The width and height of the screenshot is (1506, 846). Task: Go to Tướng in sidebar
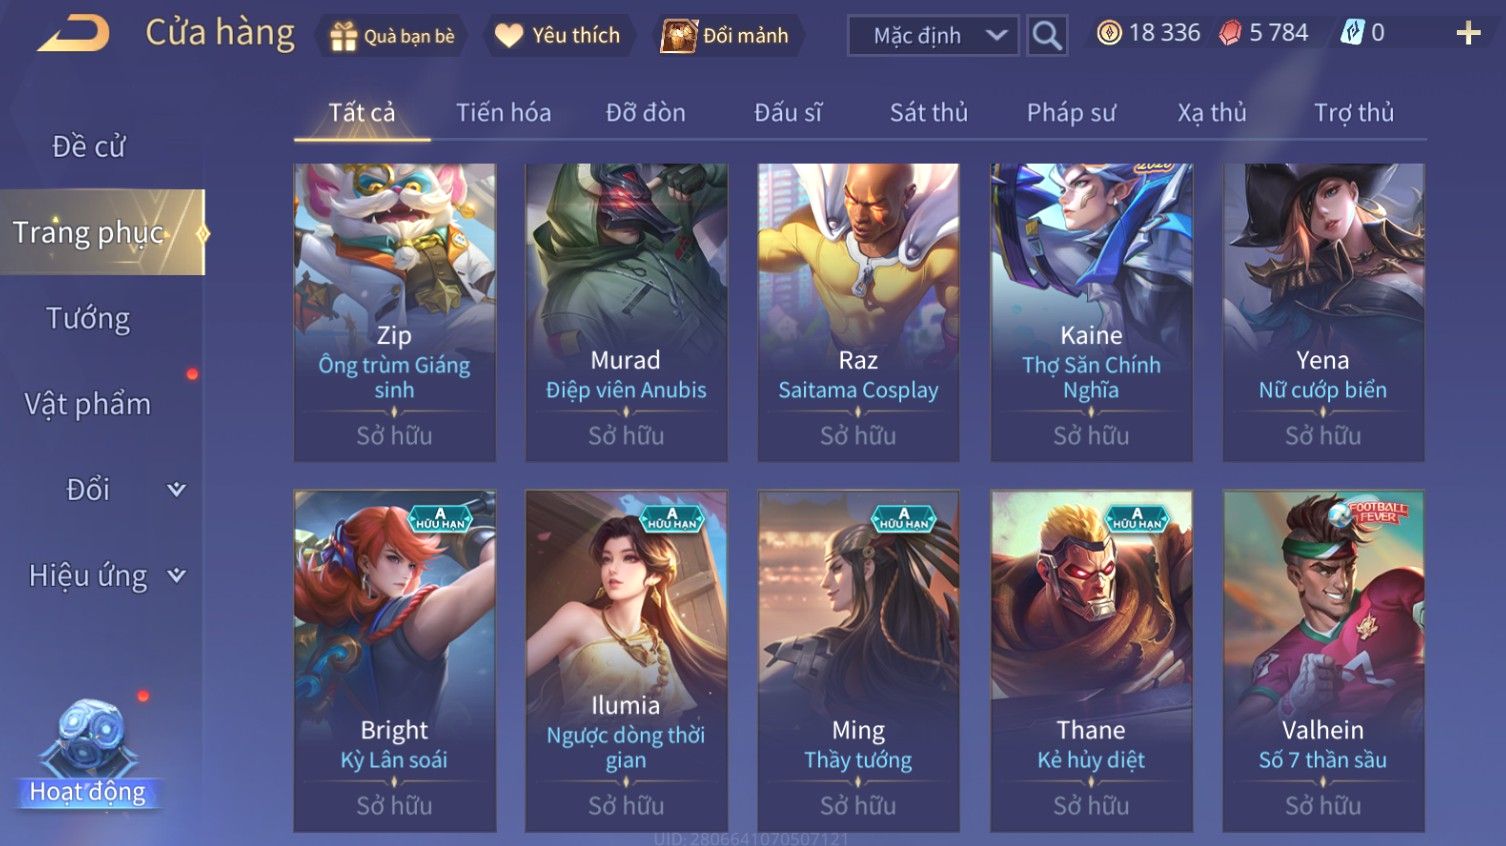click(88, 318)
